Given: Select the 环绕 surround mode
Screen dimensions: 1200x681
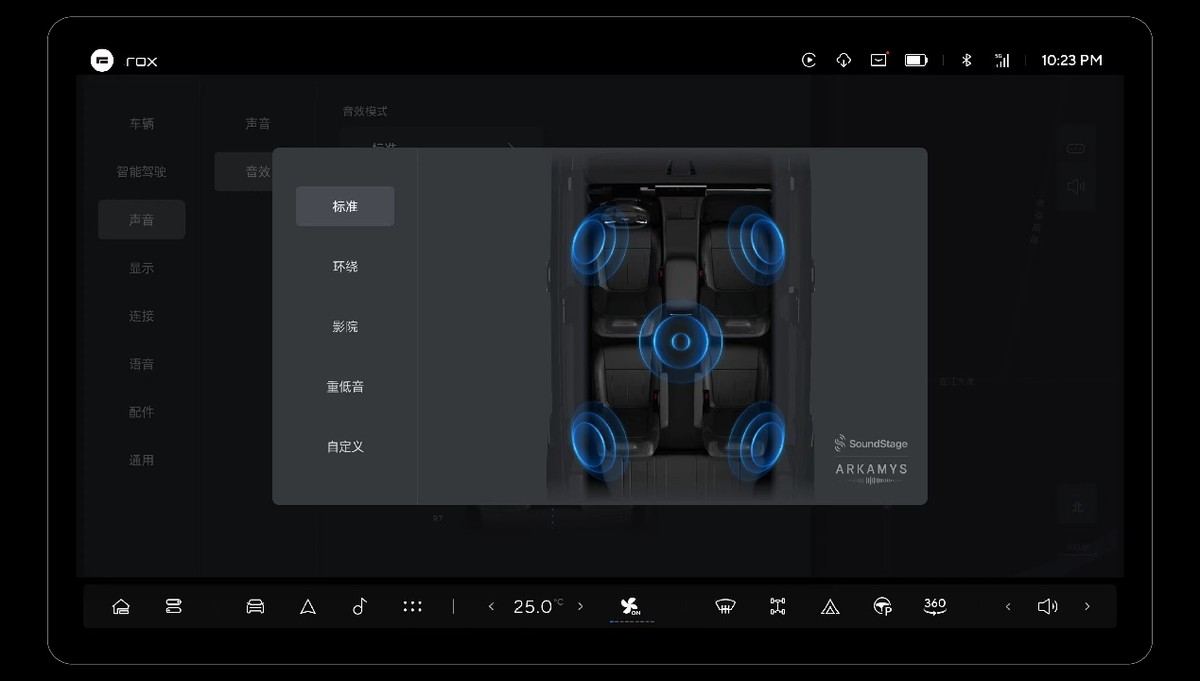Looking at the screenshot, I should pos(345,266).
